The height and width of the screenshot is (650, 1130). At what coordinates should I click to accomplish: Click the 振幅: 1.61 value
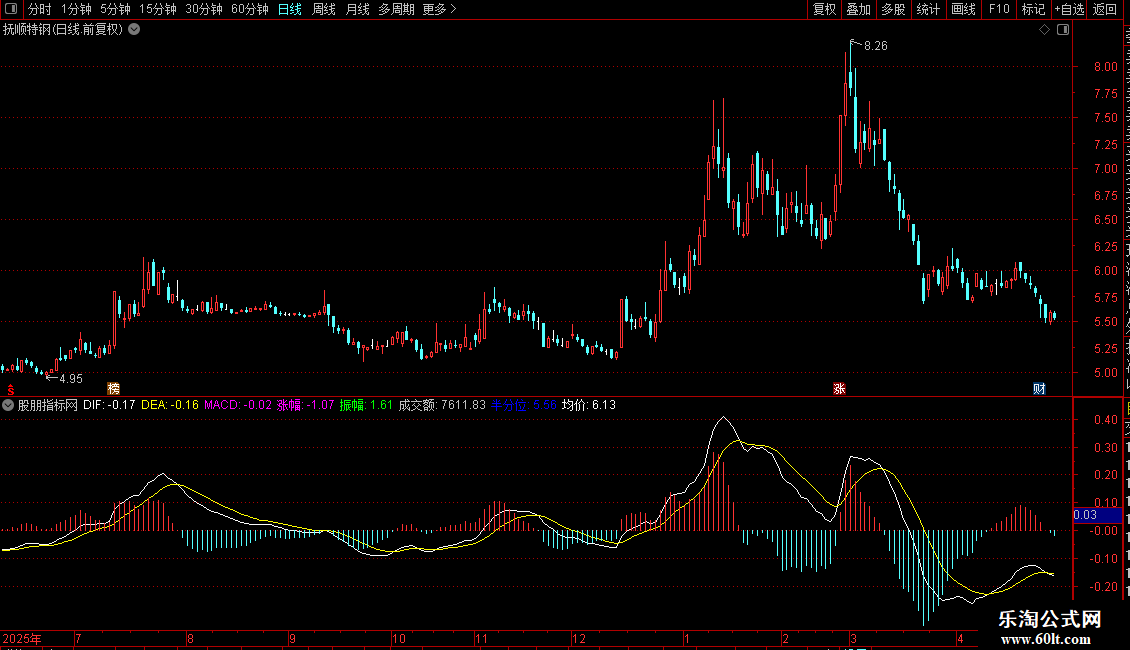click(x=366, y=405)
